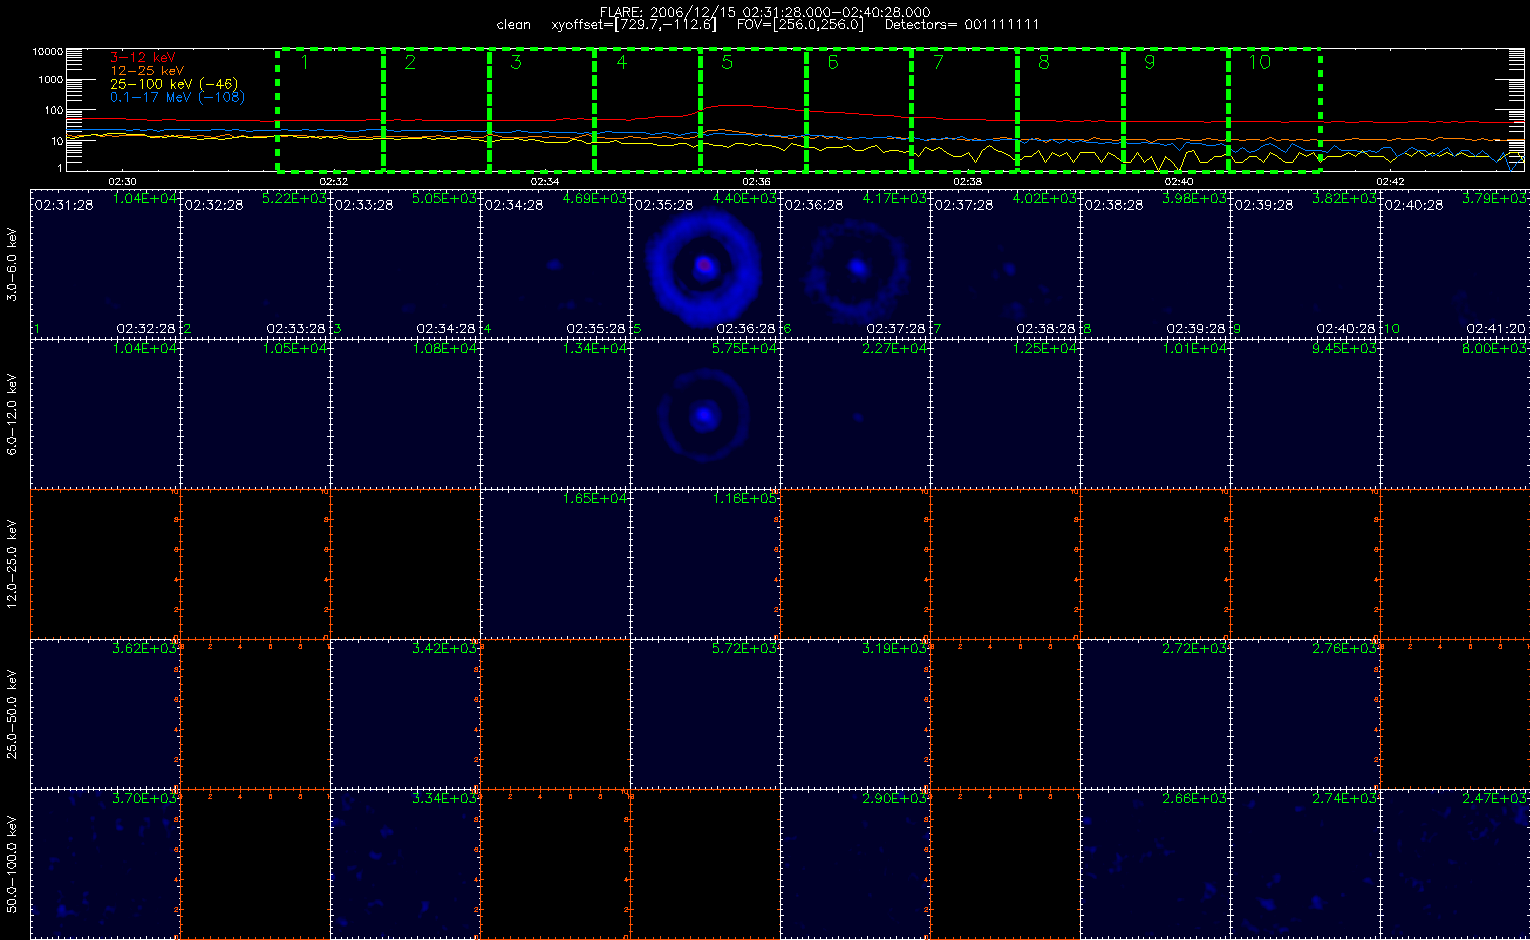Select time interval 6 in the light curve
1530x940 pixels.
point(860,110)
